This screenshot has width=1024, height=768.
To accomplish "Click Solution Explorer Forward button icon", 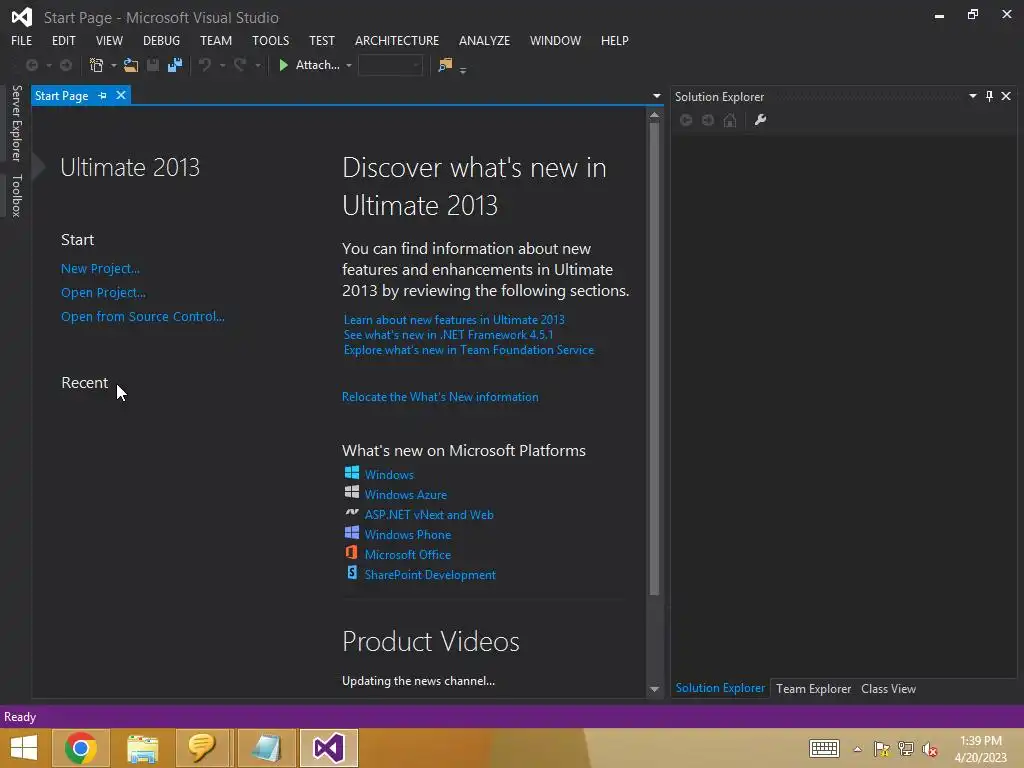I will (708, 120).
